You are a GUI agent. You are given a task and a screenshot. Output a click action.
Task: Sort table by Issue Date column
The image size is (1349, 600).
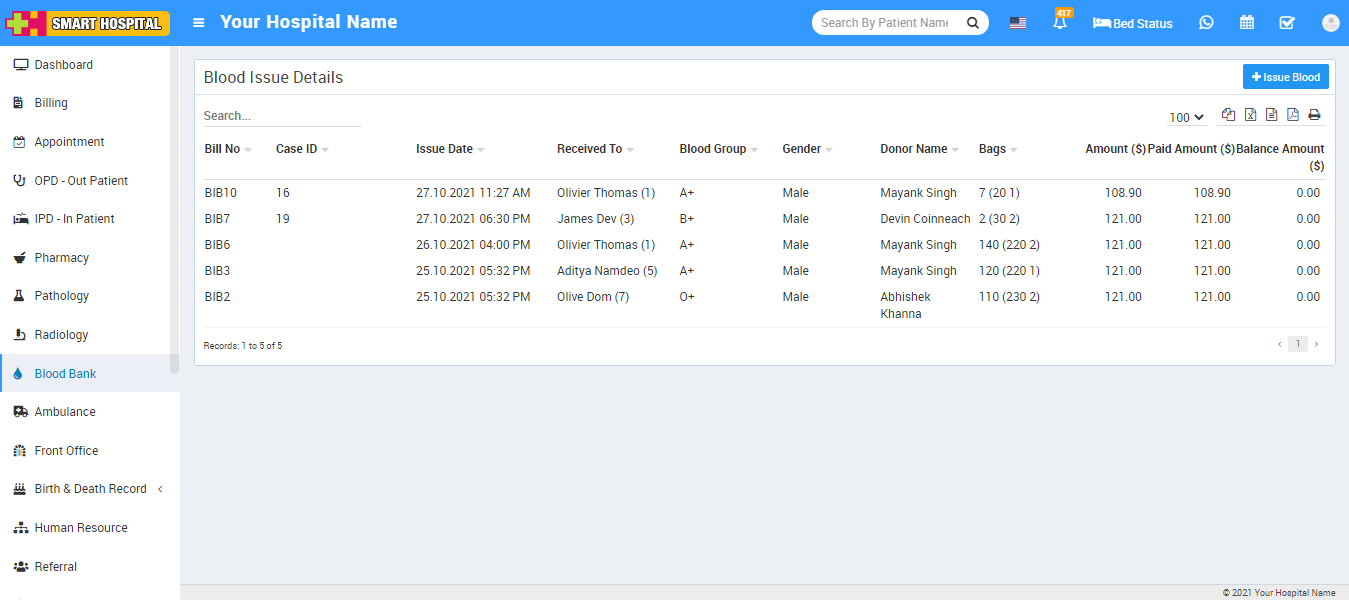point(444,149)
